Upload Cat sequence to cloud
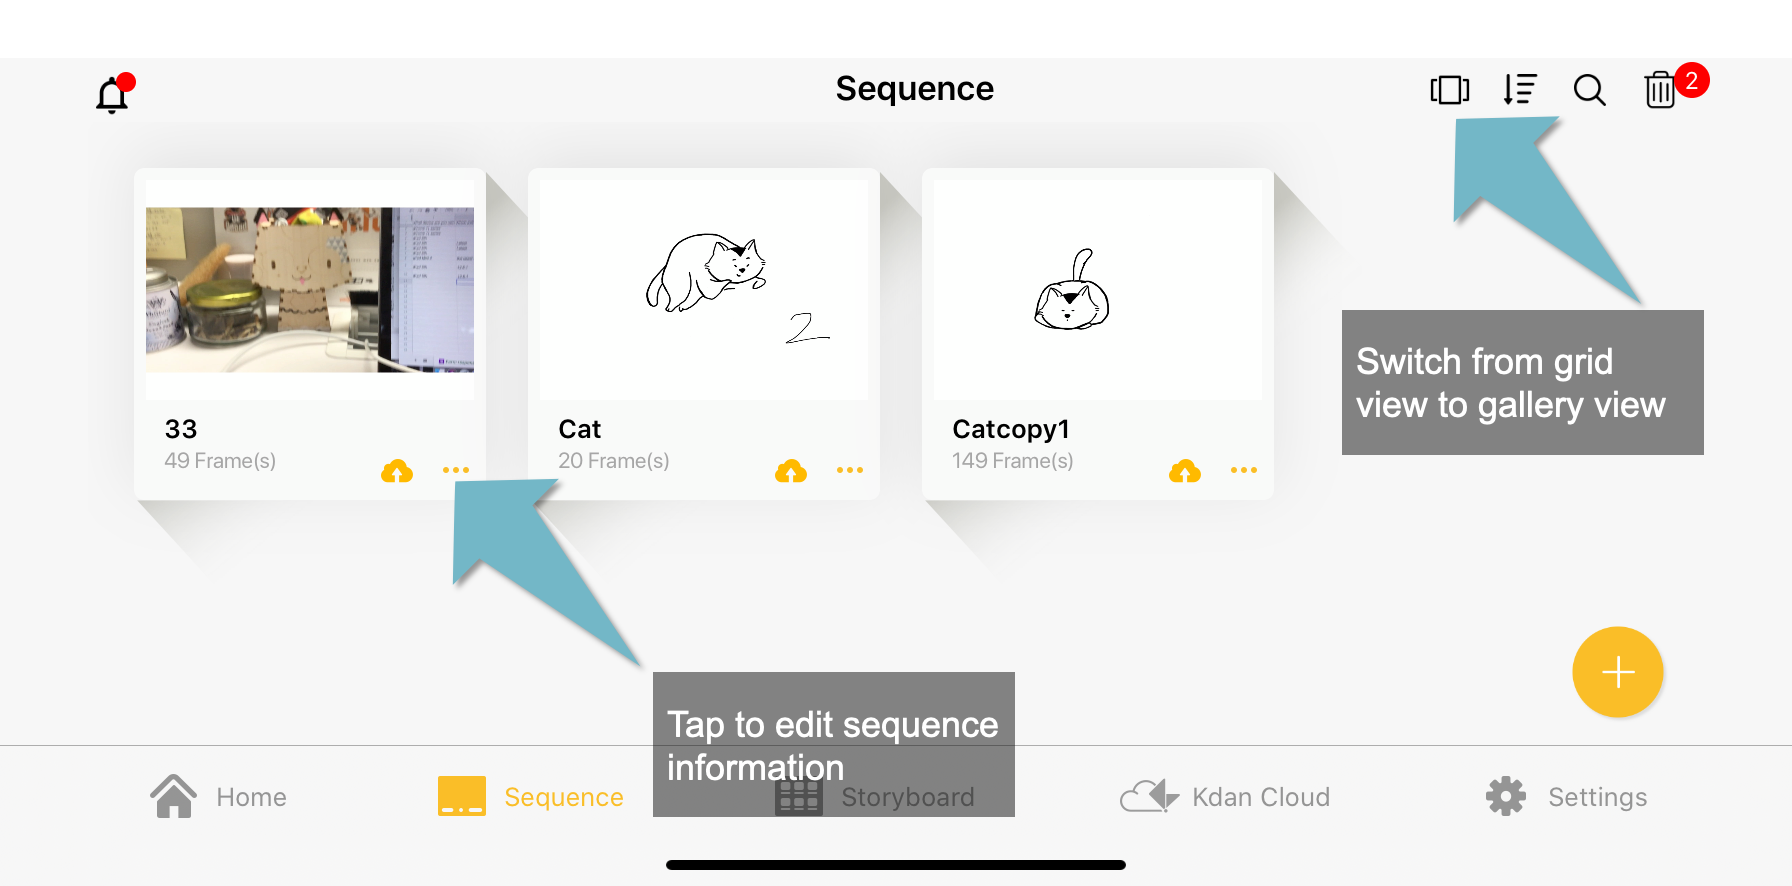This screenshot has height=886, width=1792. point(791,471)
